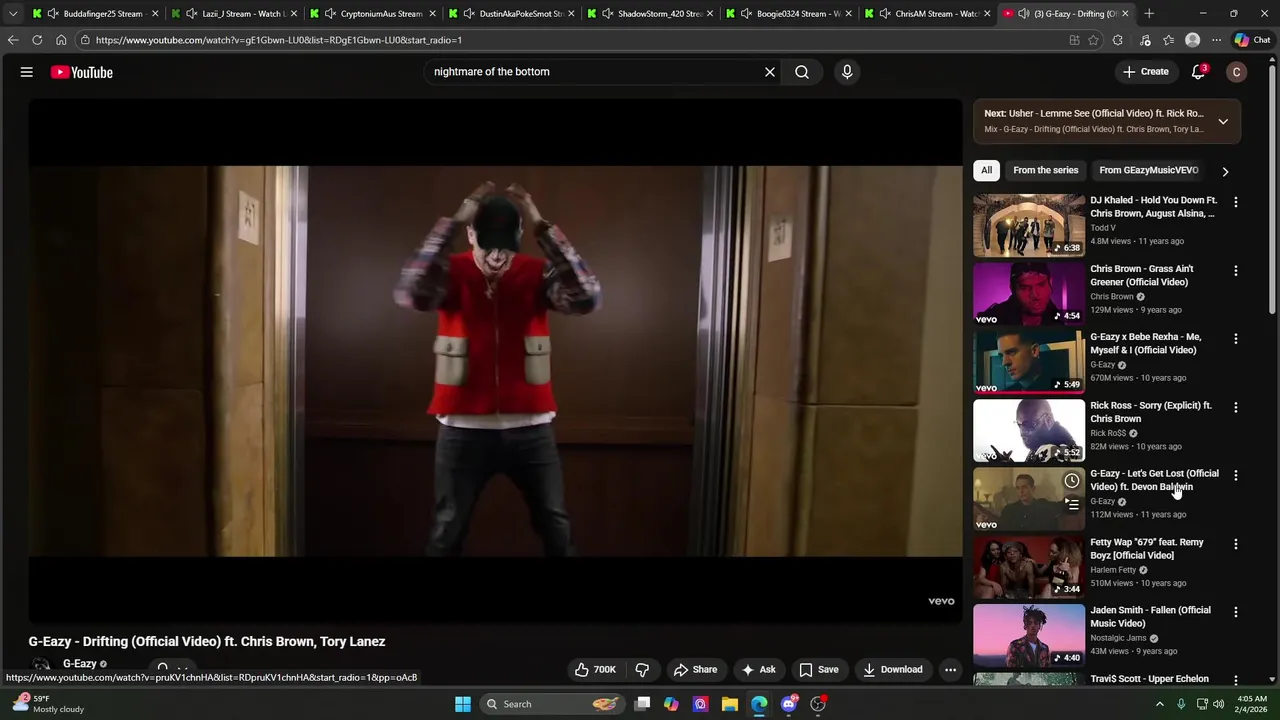Click the magnifier search button

(802, 72)
